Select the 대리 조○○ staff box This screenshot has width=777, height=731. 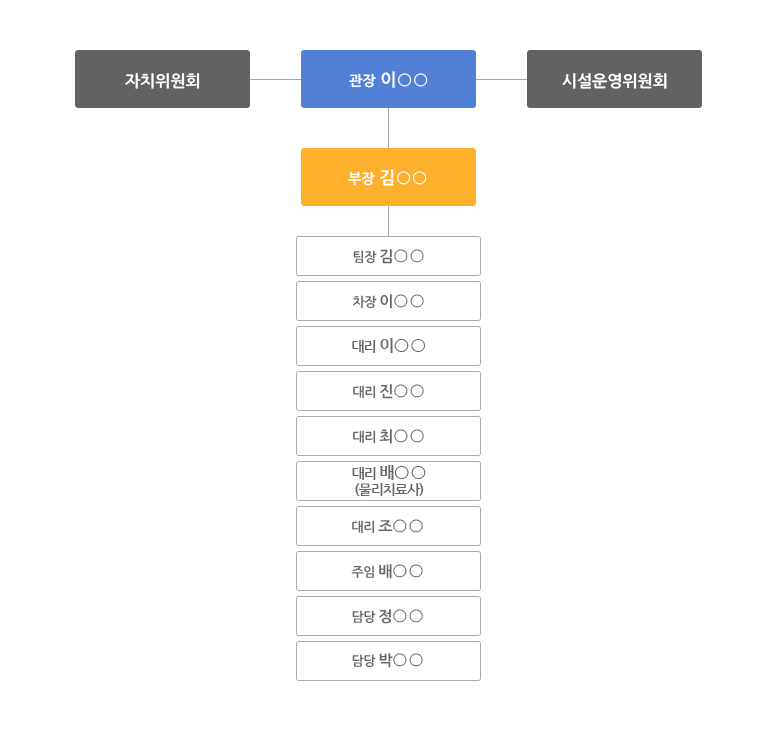pyautogui.click(x=388, y=526)
